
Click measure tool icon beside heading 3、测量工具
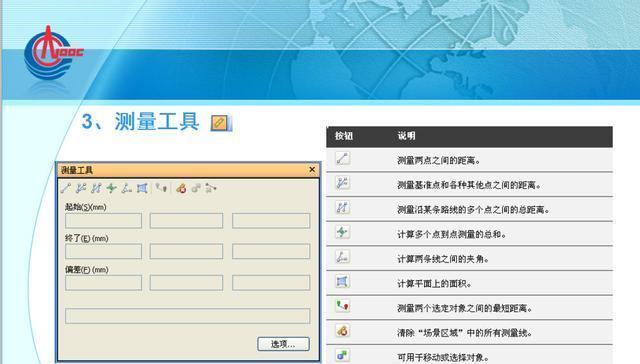[221, 123]
